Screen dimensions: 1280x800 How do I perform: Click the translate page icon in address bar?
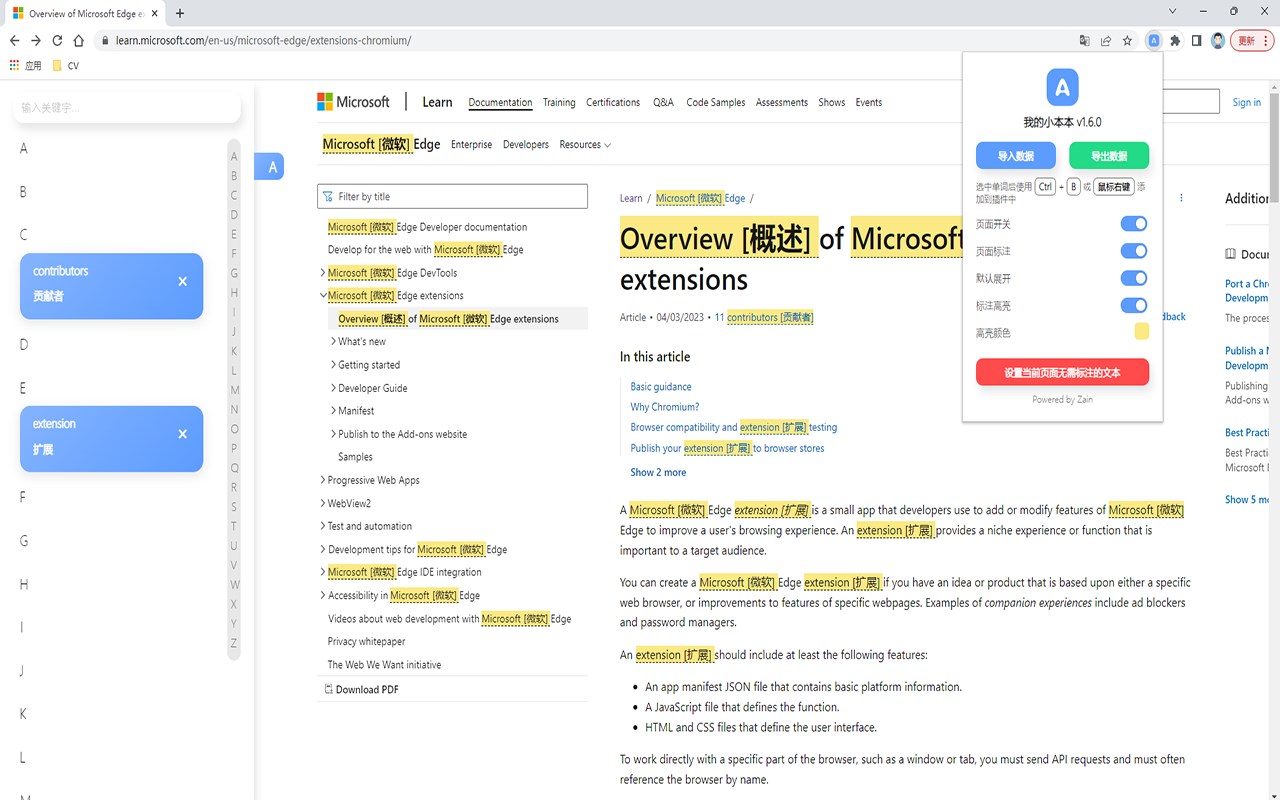1084,41
